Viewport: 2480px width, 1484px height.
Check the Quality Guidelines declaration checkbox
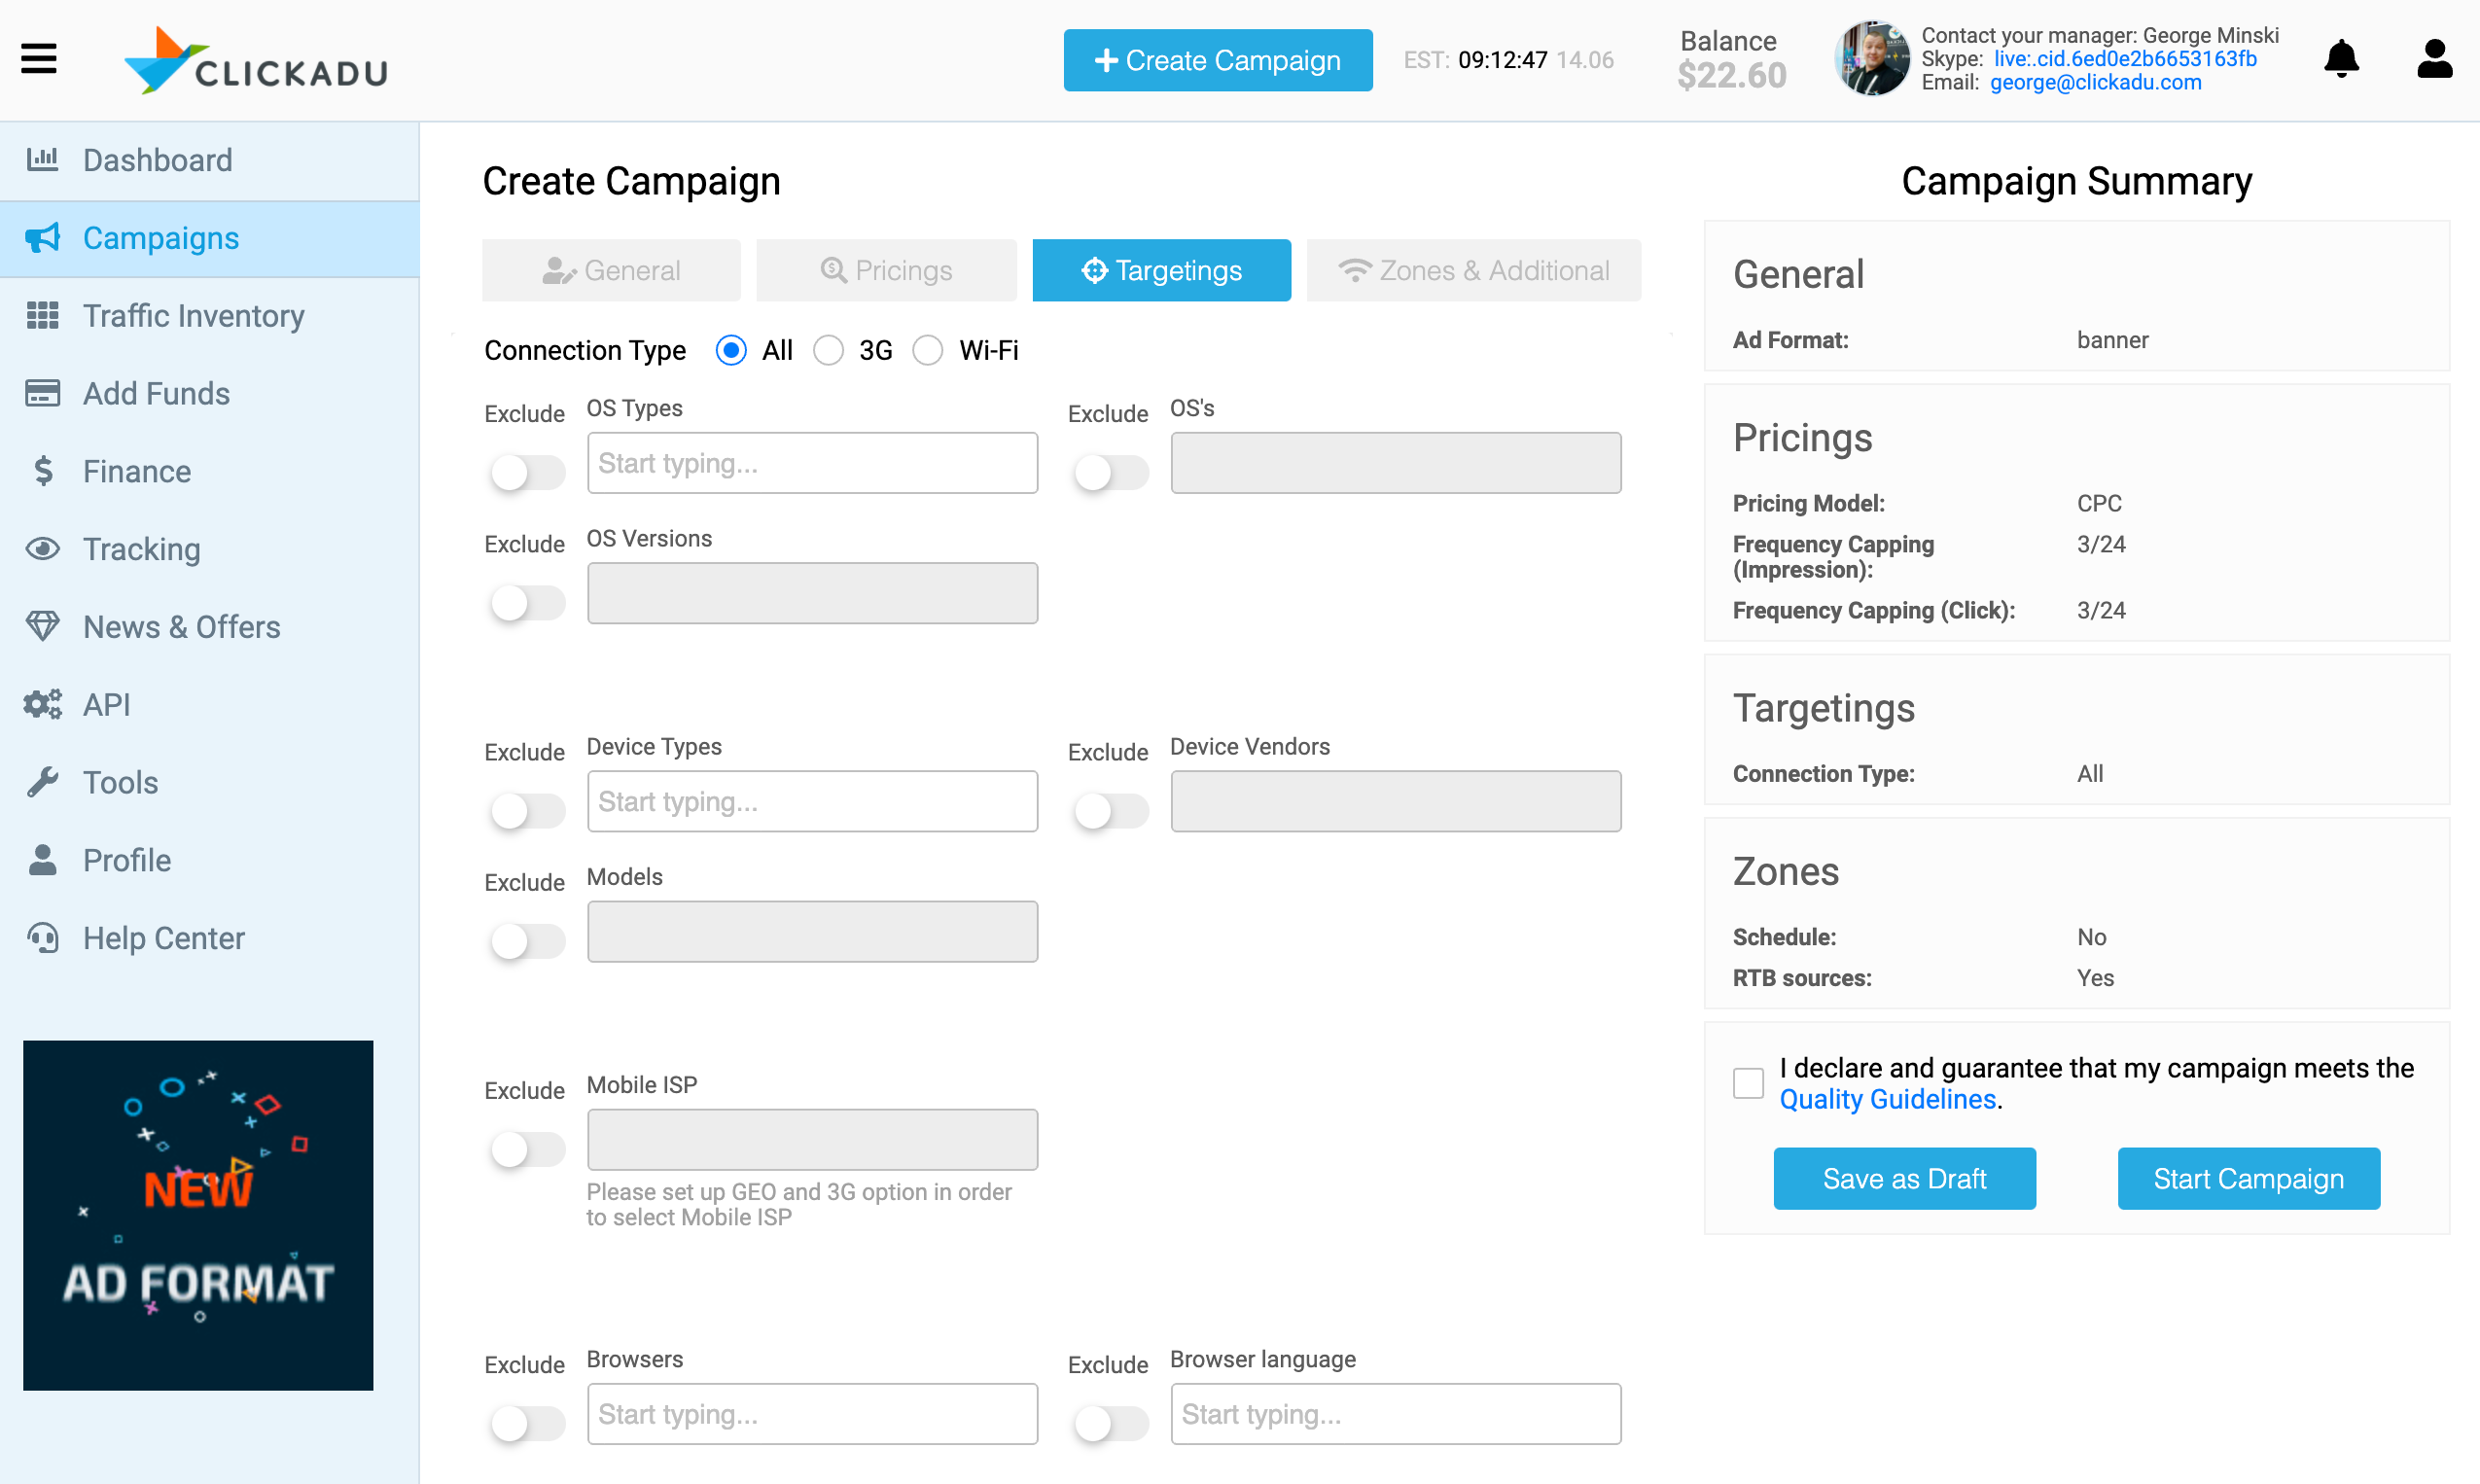tap(1748, 1083)
